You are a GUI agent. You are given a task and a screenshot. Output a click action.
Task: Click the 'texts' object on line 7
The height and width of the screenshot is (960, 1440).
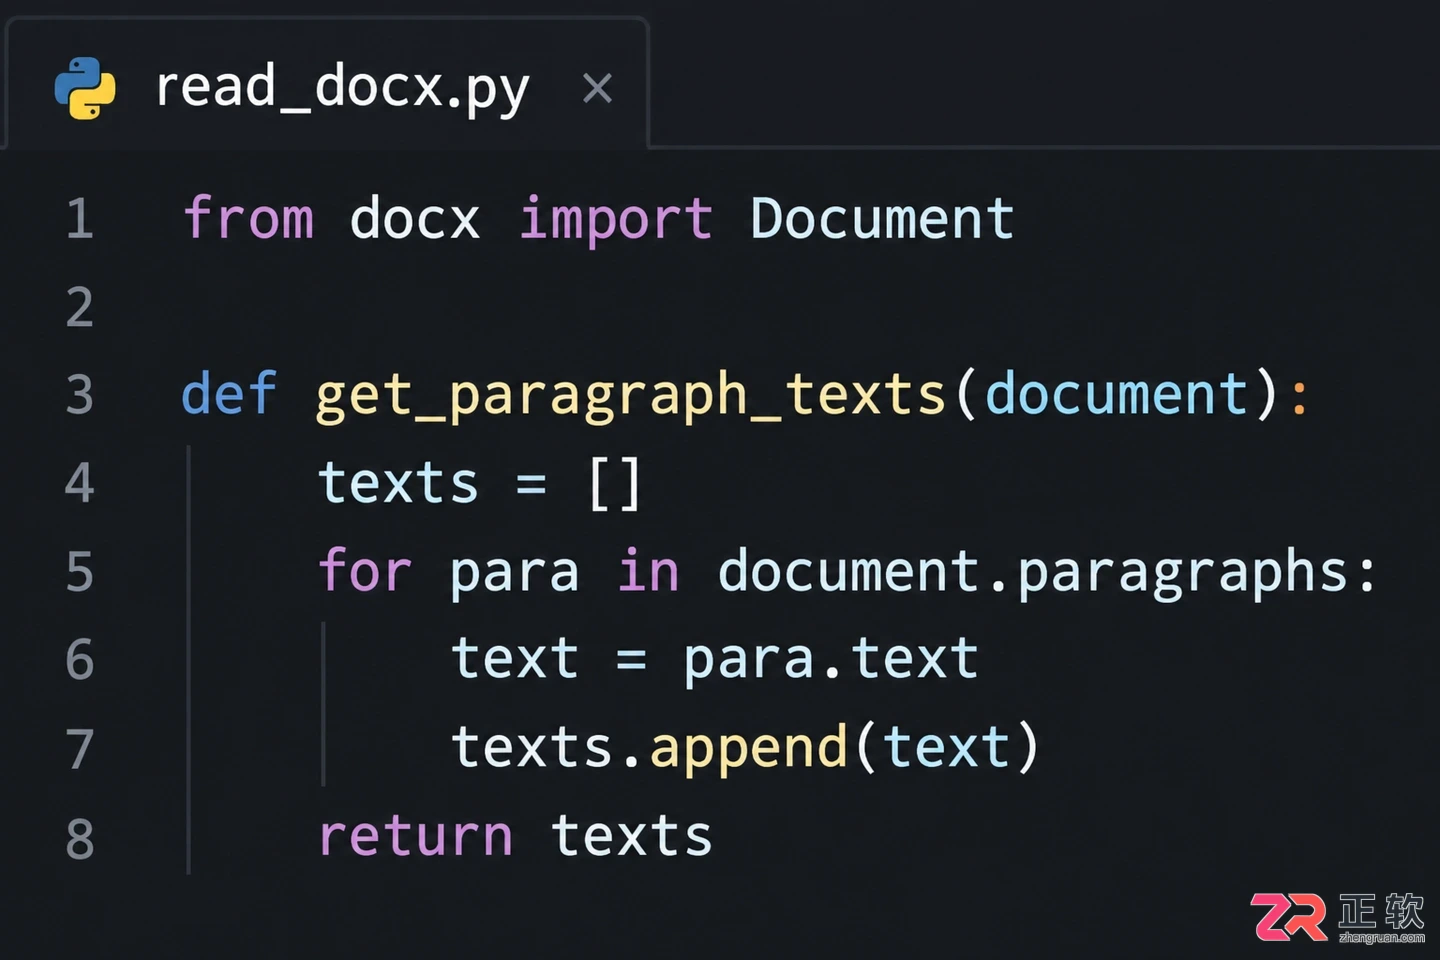(x=532, y=748)
